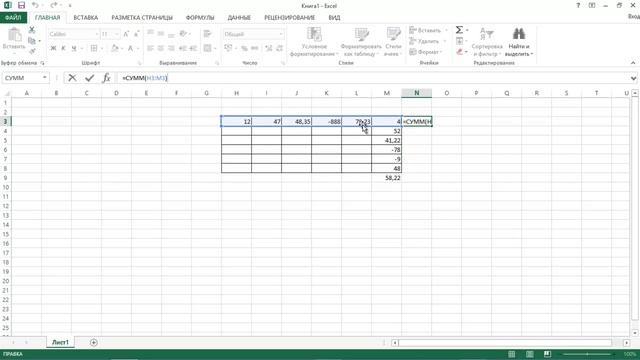The height and width of the screenshot is (360, 640).
Task: Confirm the formula with checkmark button
Action: (x=89, y=78)
